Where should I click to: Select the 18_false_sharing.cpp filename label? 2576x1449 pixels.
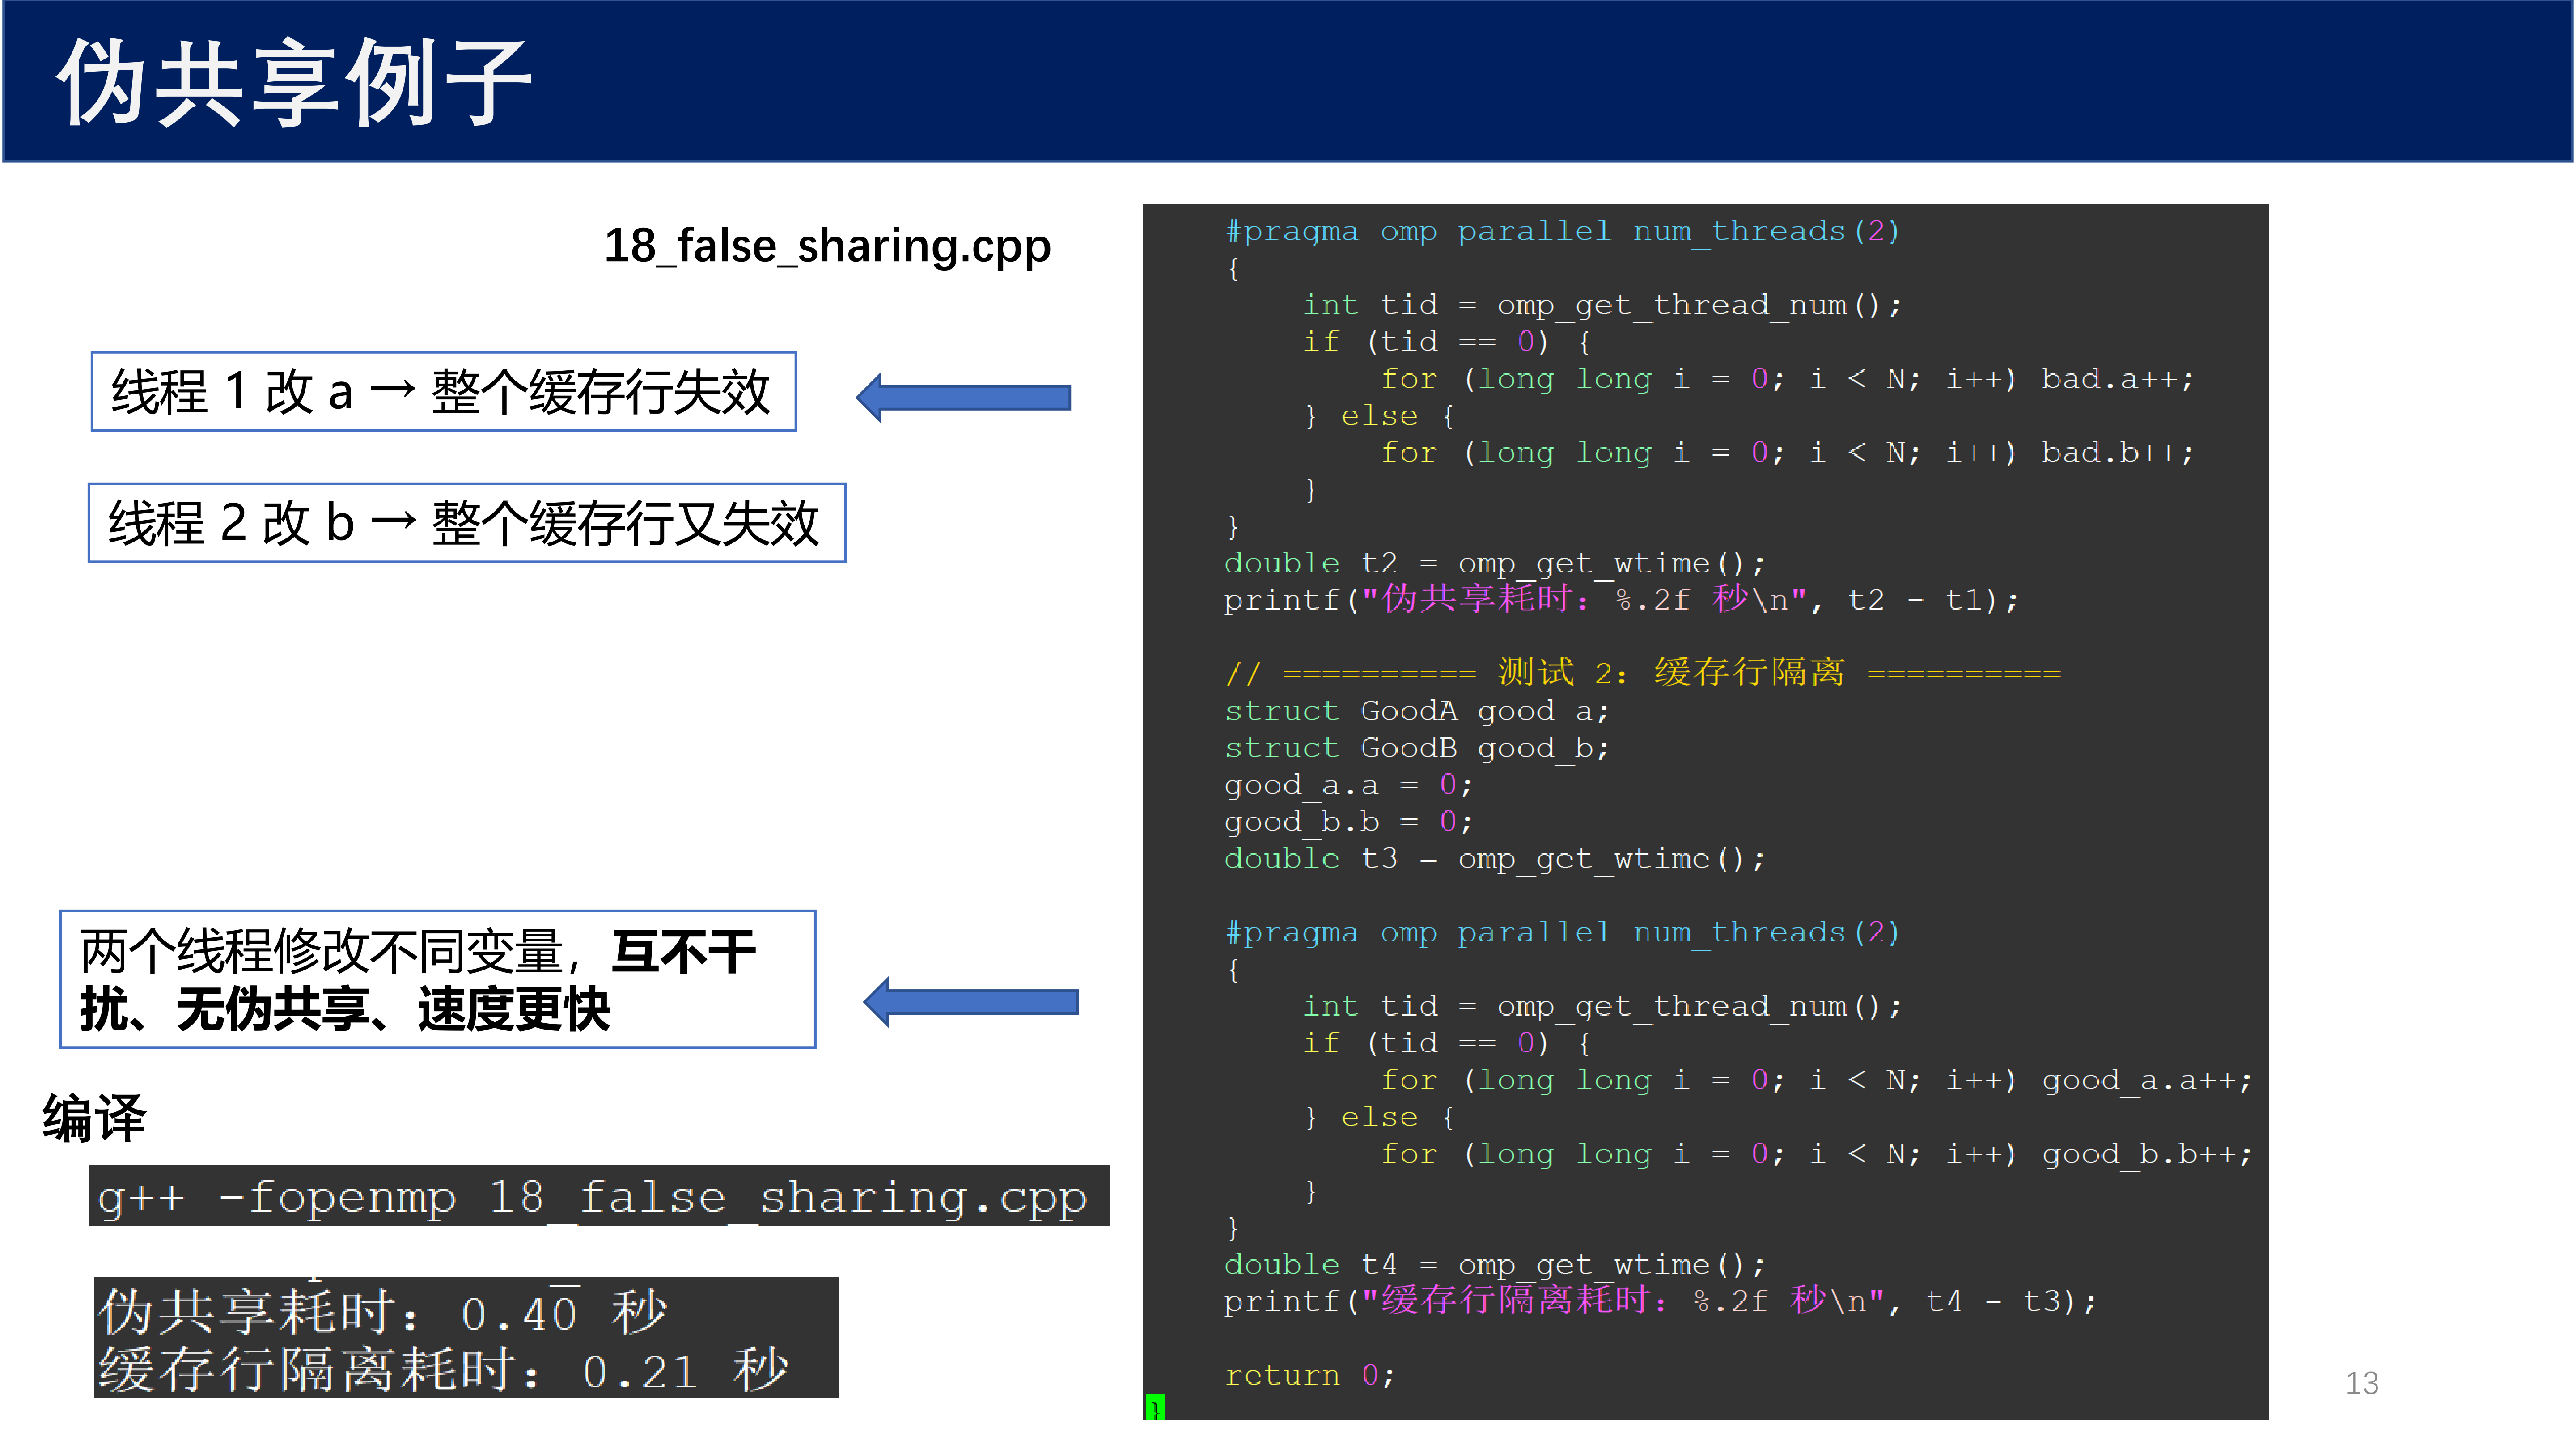tap(827, 246)
